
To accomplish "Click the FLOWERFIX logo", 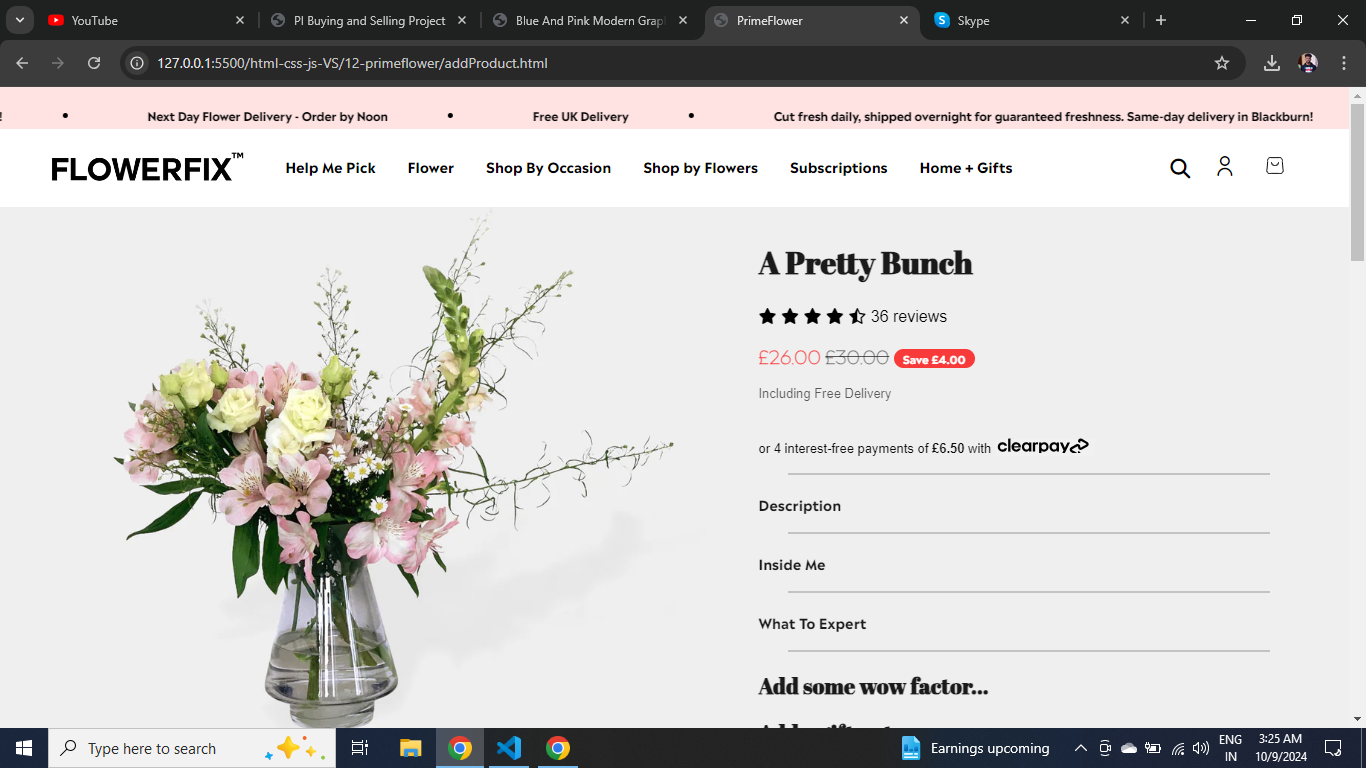I will point(147,168).
